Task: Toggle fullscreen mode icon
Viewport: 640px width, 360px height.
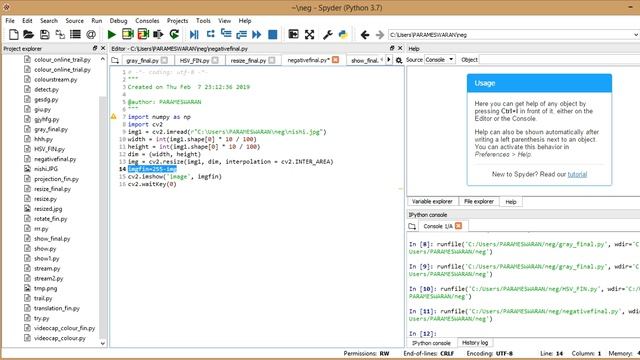Action: (x=309, y=35)
